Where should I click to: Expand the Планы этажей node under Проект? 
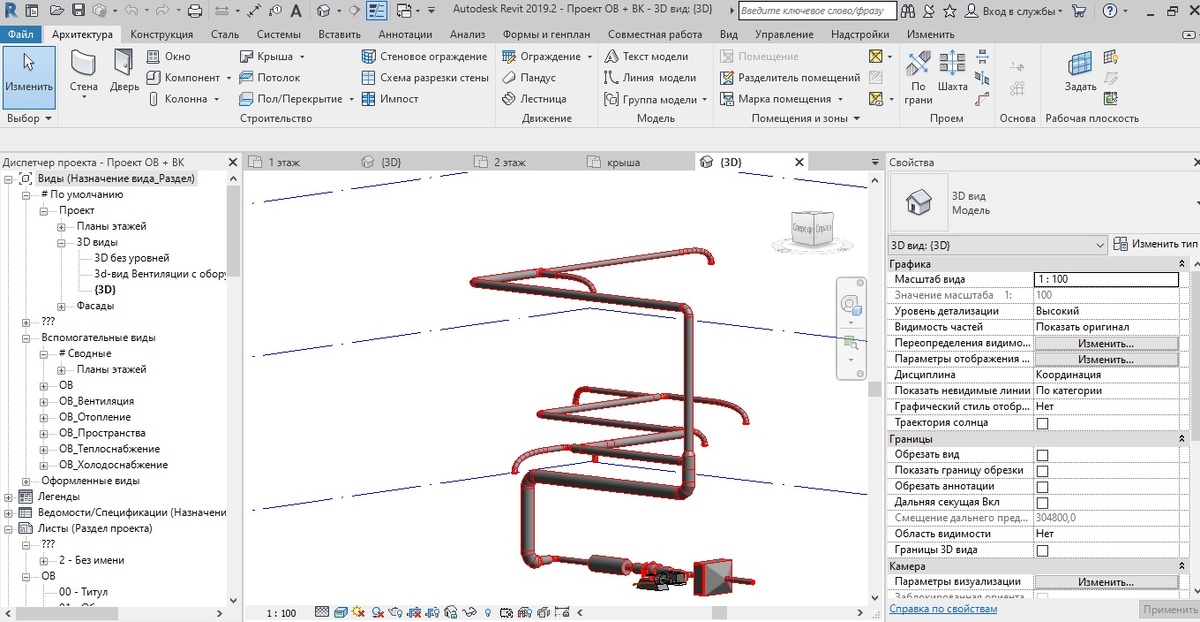click(x=62, y=227)
